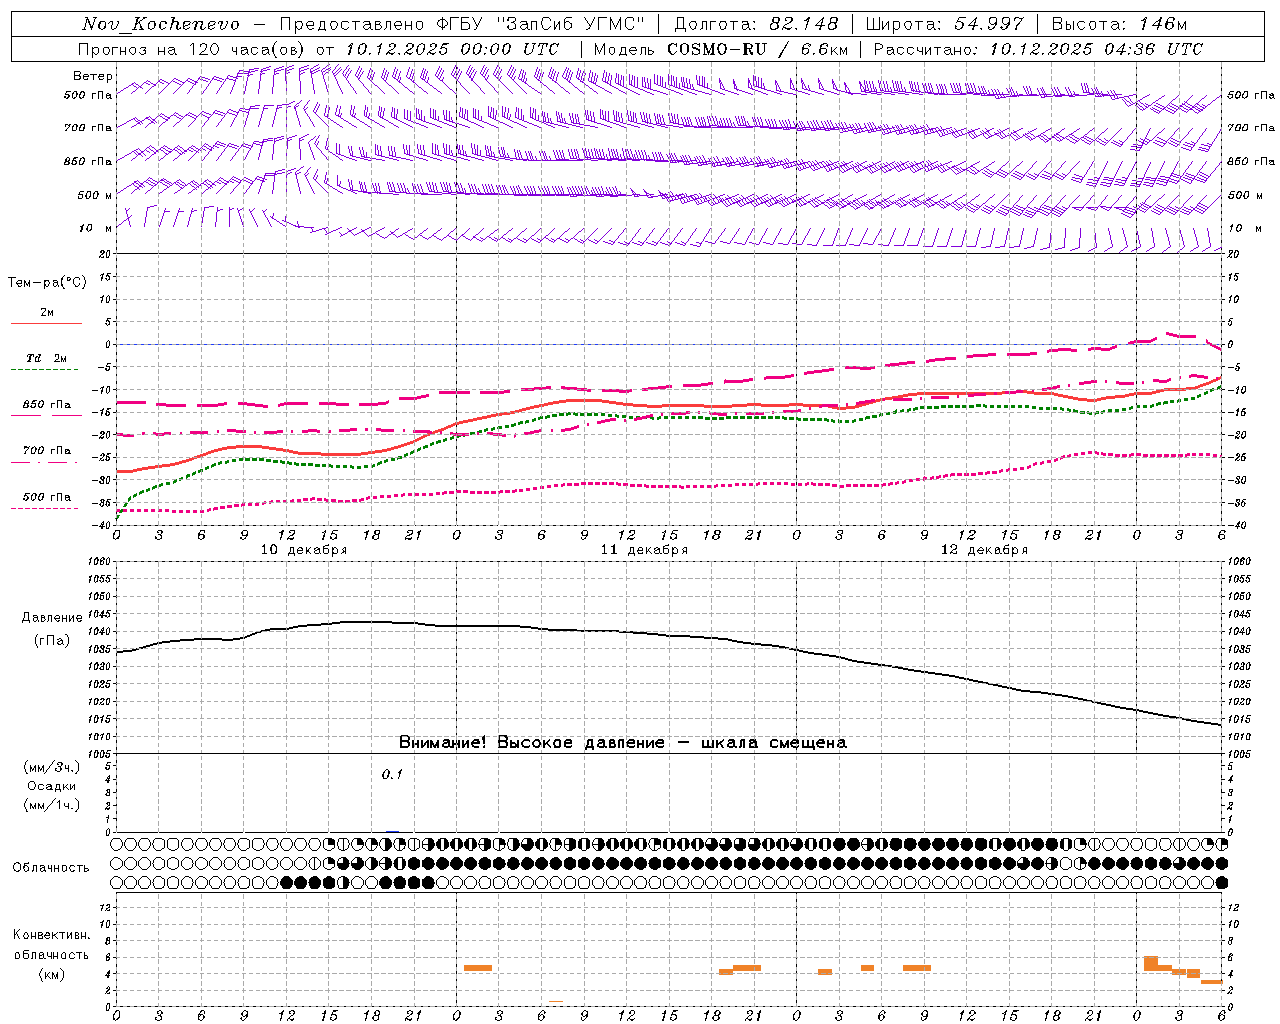This screenshot has height=1024, width=1280.
Task: Click the Высота: 146м value
Action: 1120,24
